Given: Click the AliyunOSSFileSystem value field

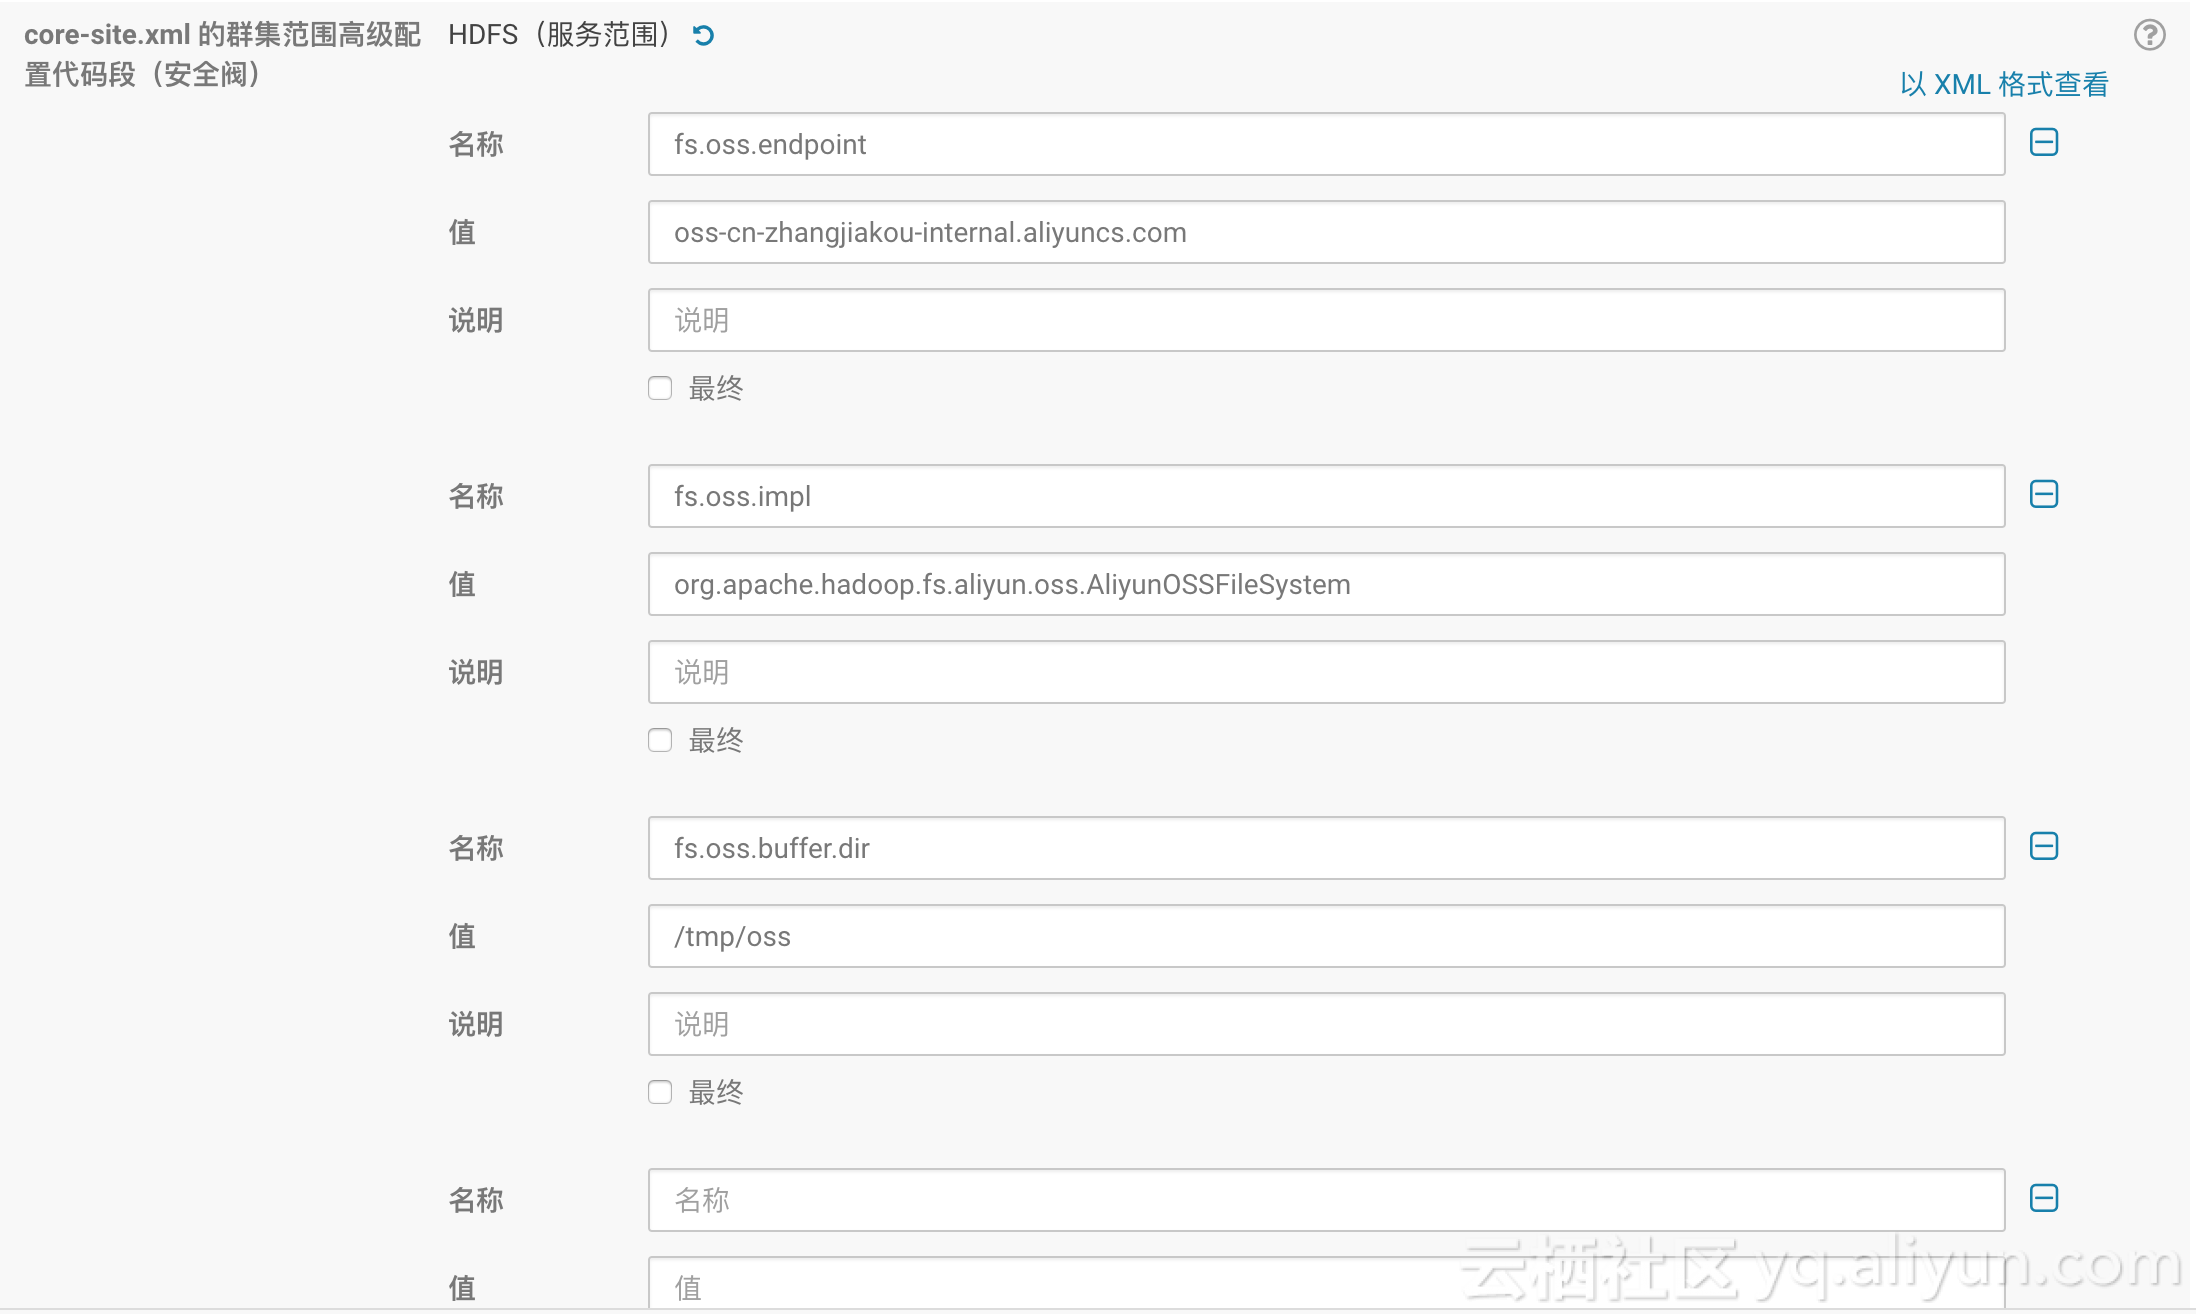Looking at the screenshot, I should pyautogui.click(x=1325, y=585).
